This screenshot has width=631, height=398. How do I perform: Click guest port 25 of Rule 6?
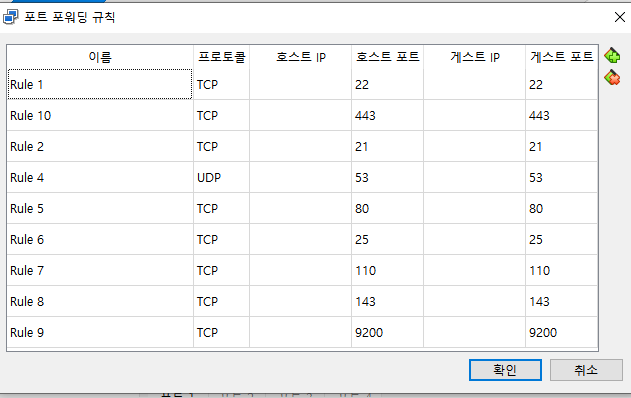561,239
